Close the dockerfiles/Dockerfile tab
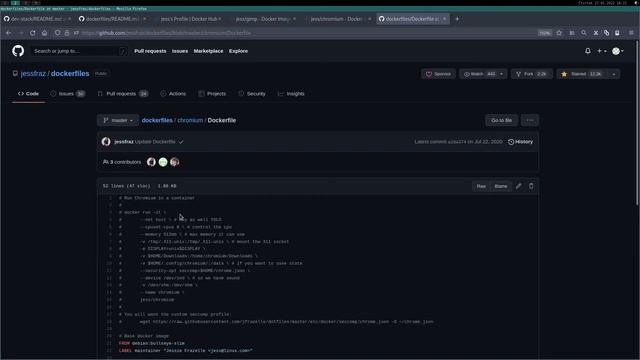This screenshot has width=640, height=360. 444,19
